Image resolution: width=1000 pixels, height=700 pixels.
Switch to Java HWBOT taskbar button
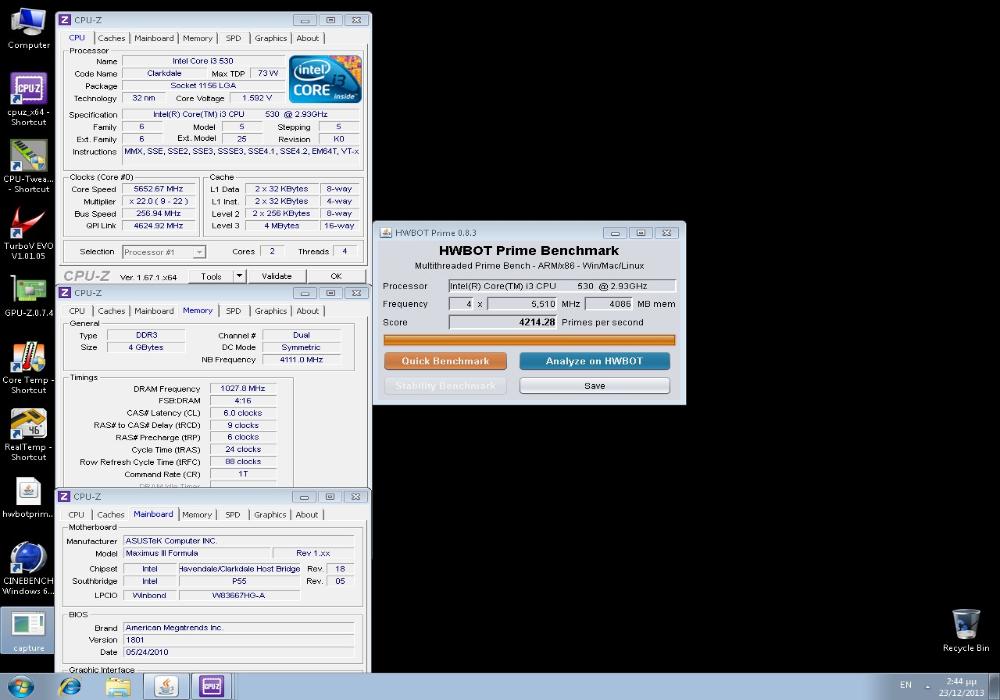click(166, 687)
